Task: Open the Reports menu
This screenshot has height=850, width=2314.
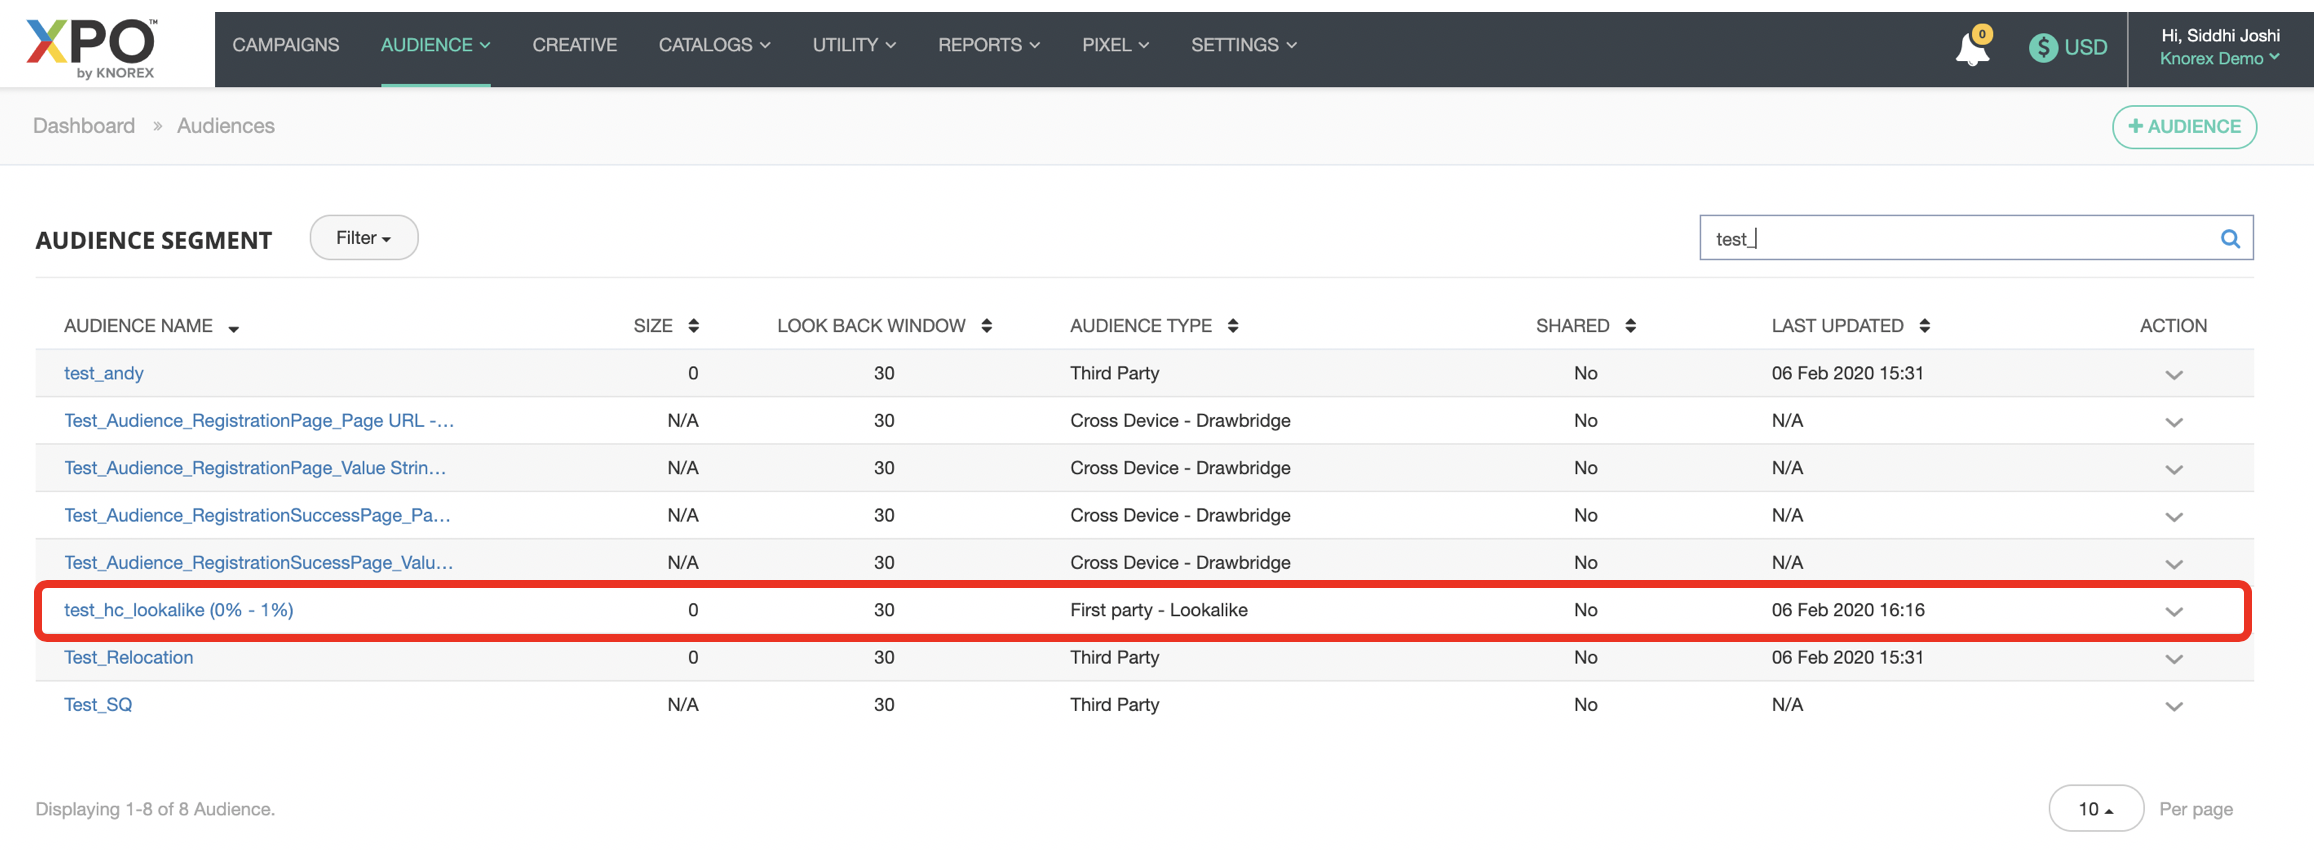Action: [988, 45]
